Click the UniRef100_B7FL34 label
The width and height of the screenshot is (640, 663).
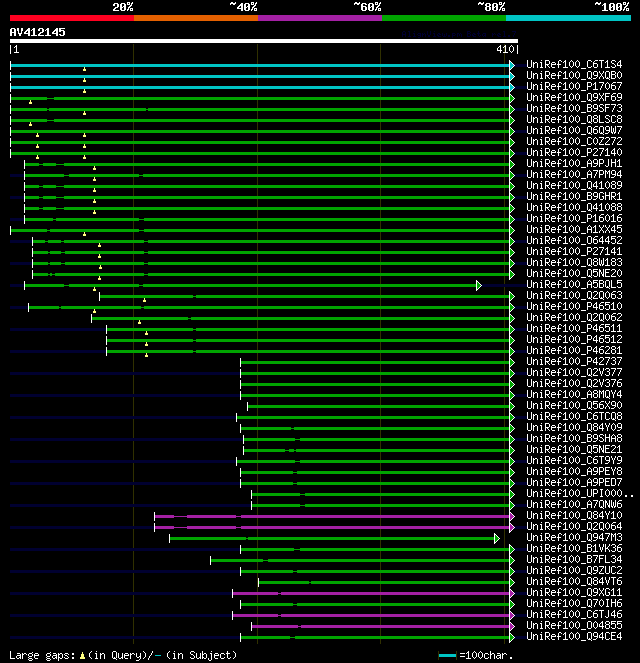click(x=574, y=559)
